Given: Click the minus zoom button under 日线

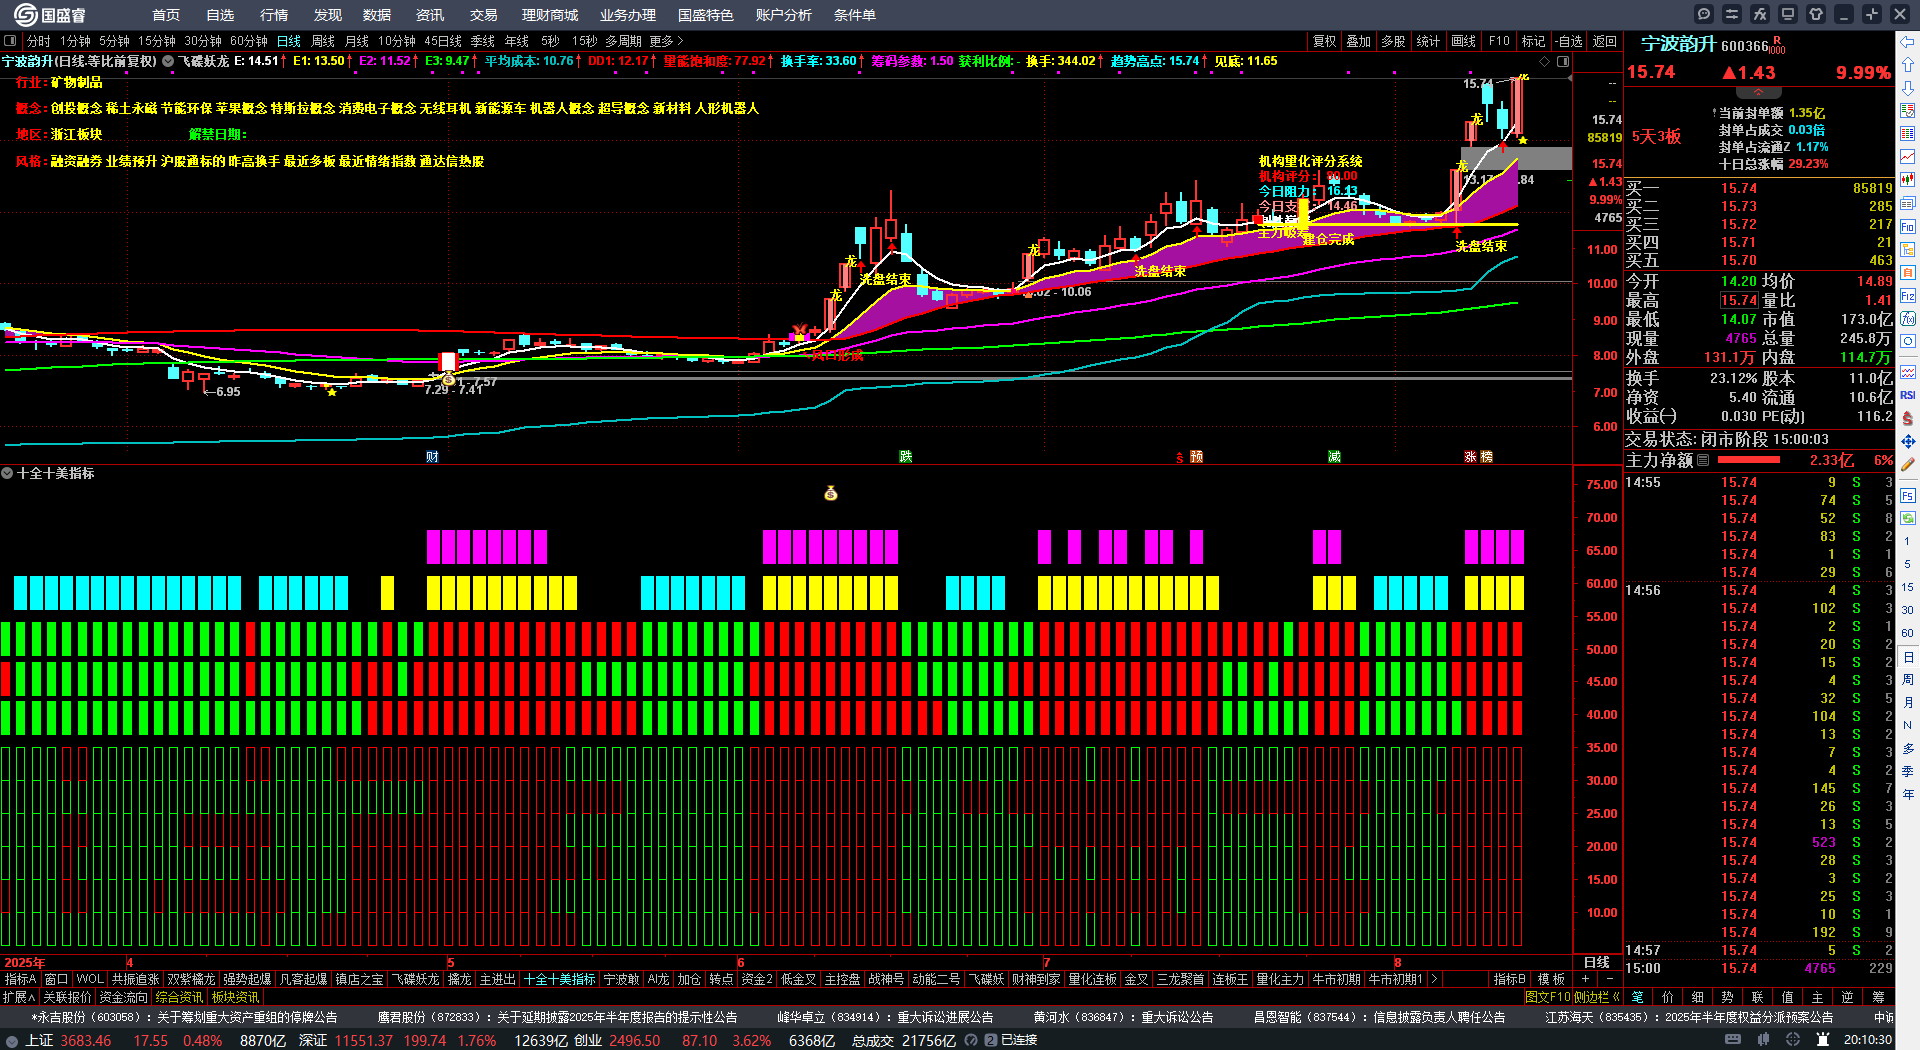Looking at the screenshot, I should [x=1609, y=979].
